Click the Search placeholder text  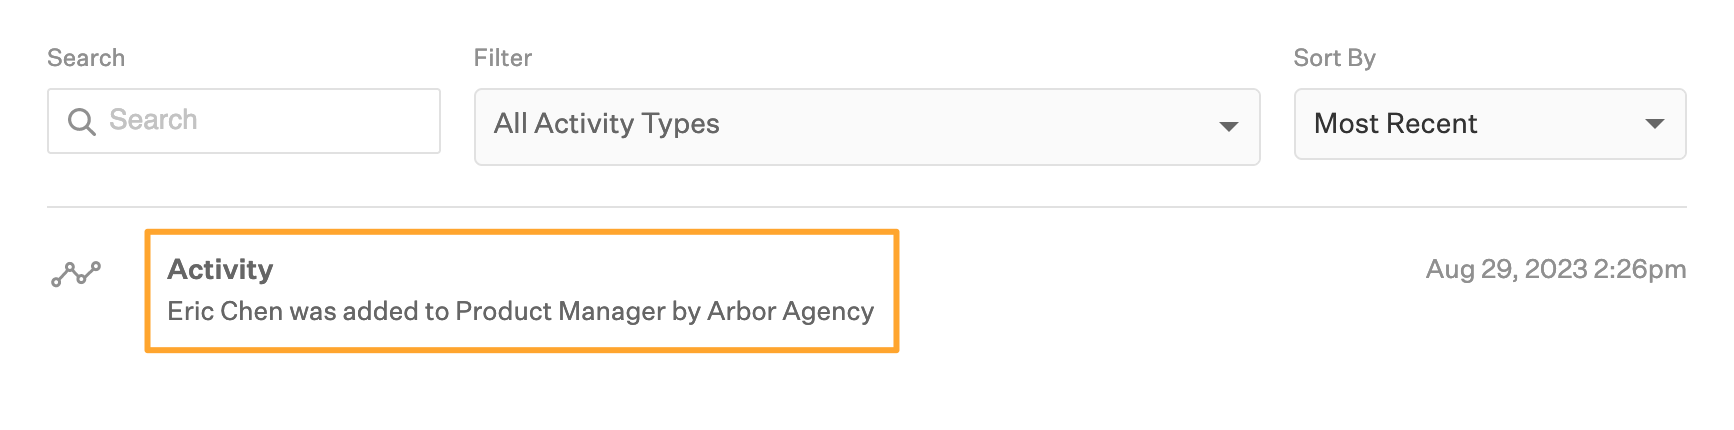pos(153,120)
